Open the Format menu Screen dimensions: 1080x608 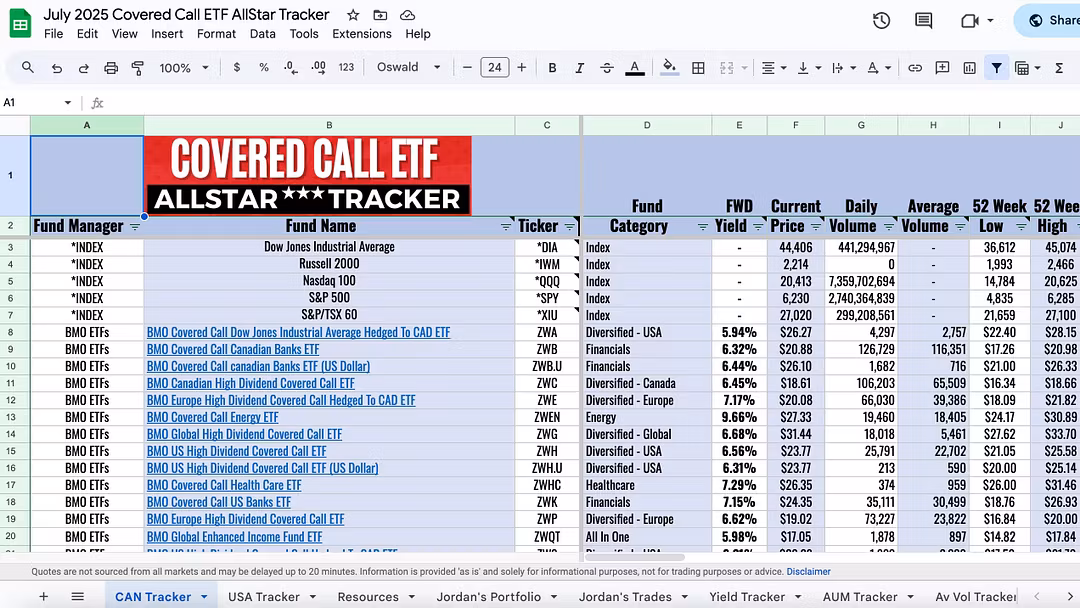pyautogui.click(x=216, y=34)
